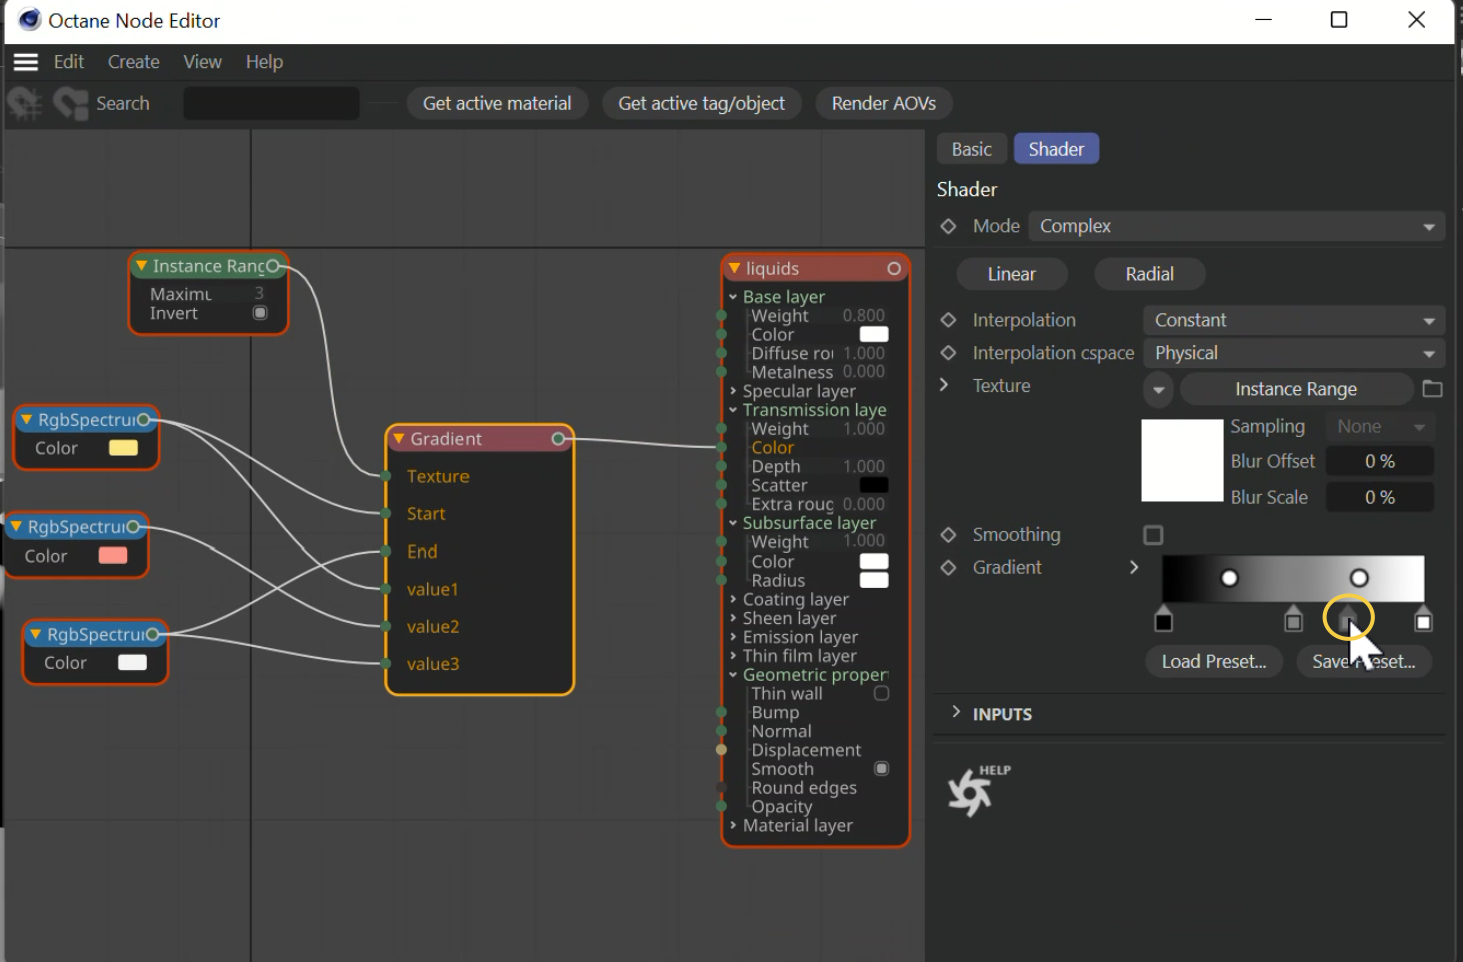Toggle Smooth checkbox in the liquids node
Image resolution: width=1463 pixels, height=962 pixels.
click(881, 768)
